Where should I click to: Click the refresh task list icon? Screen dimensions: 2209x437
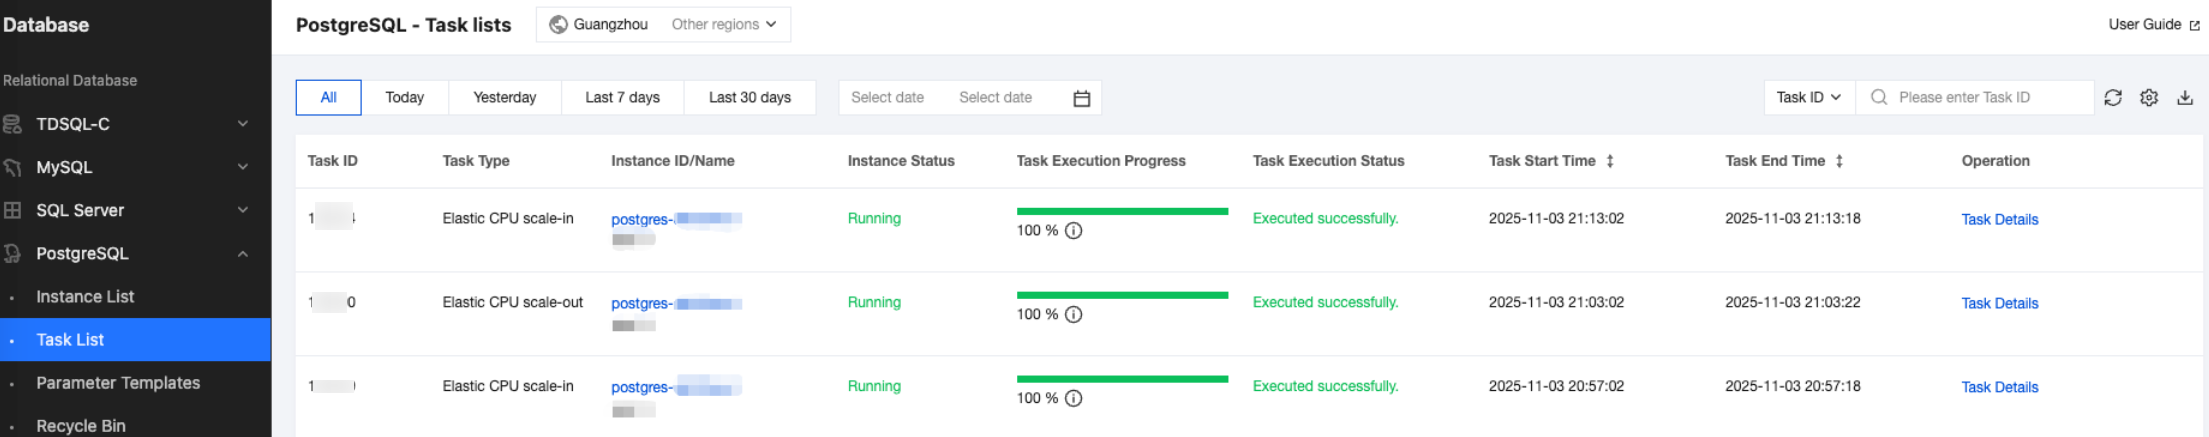click(2112, 98)
